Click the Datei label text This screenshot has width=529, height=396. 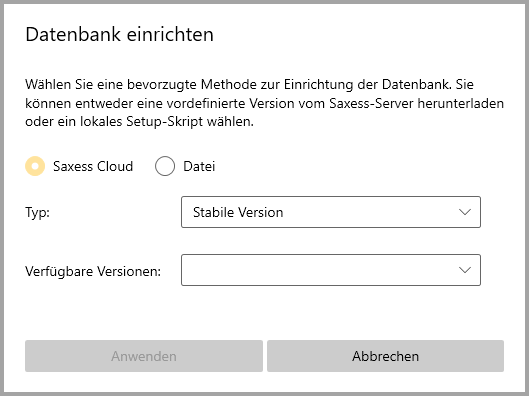pyautogui.click(x=199, y=166)
